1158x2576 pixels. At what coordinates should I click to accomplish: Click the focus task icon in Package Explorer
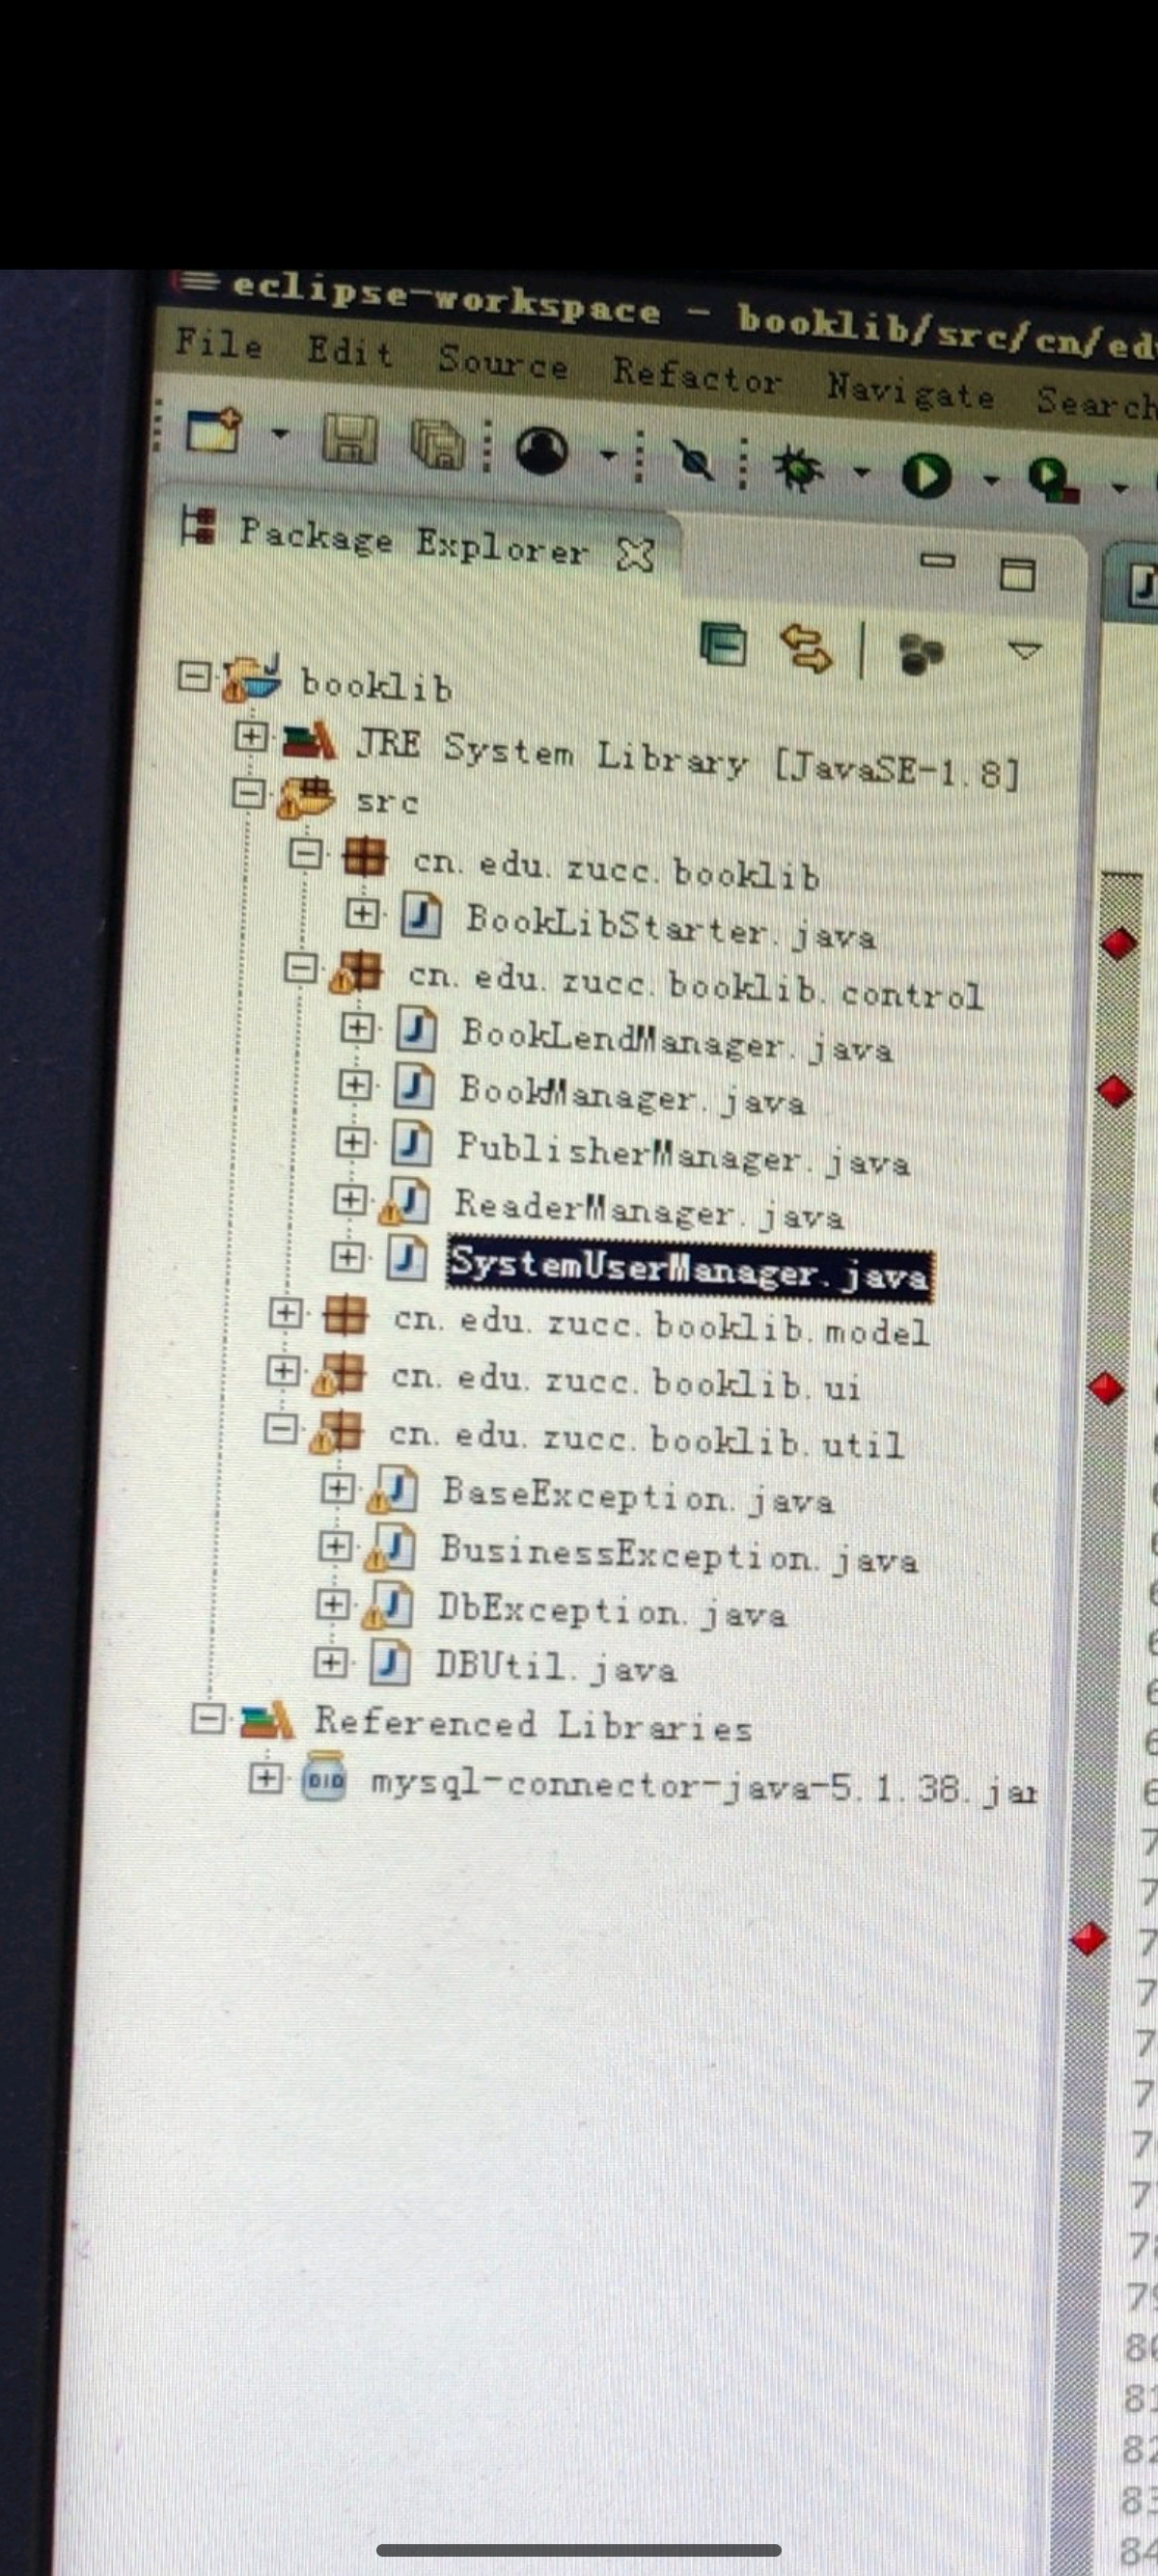[x=921, y=655]
